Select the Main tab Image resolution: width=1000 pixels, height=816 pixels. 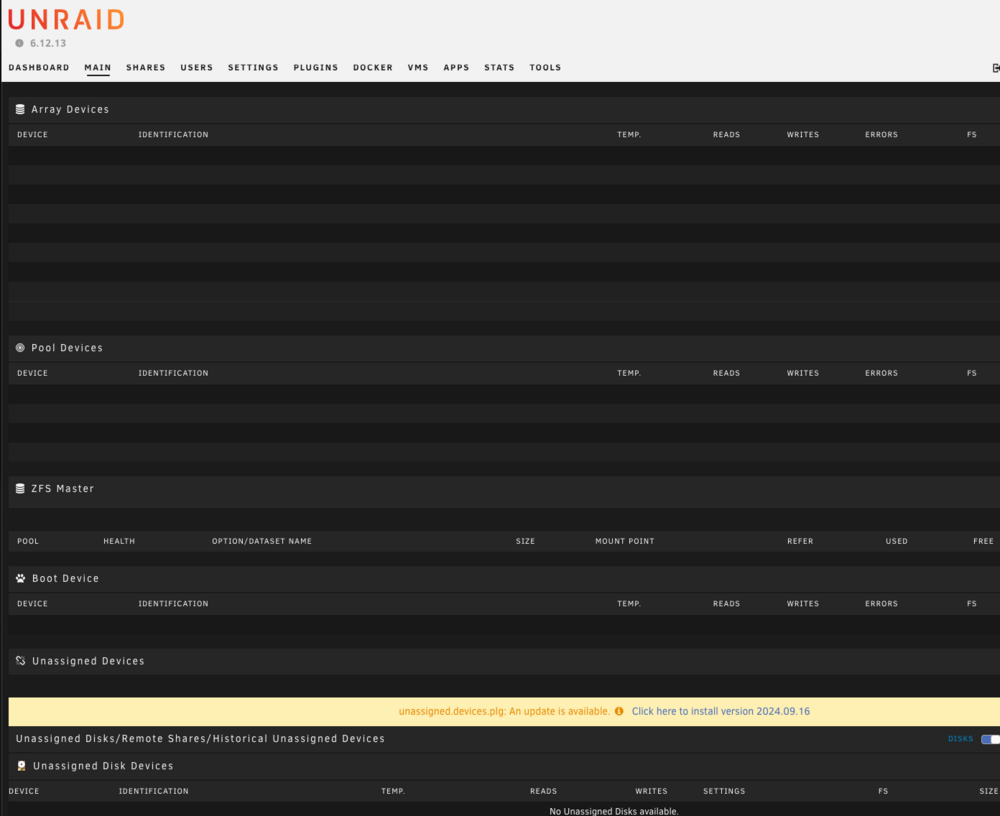pyautogui.click(x=98, y=68)
